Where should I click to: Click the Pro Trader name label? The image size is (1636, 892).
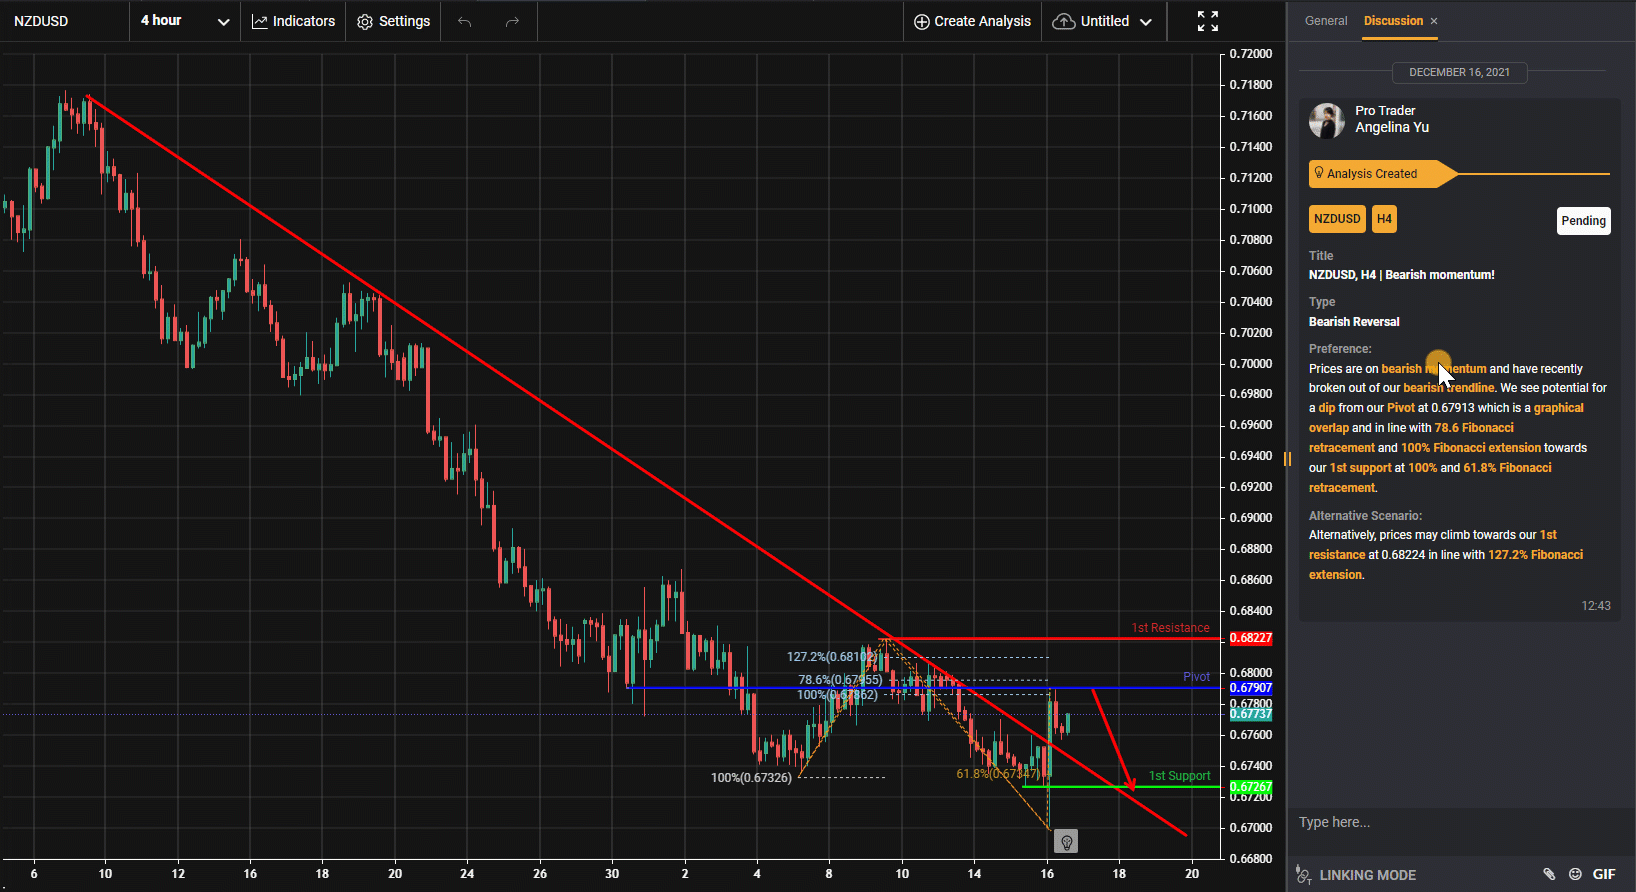[x=1385, y=111]
